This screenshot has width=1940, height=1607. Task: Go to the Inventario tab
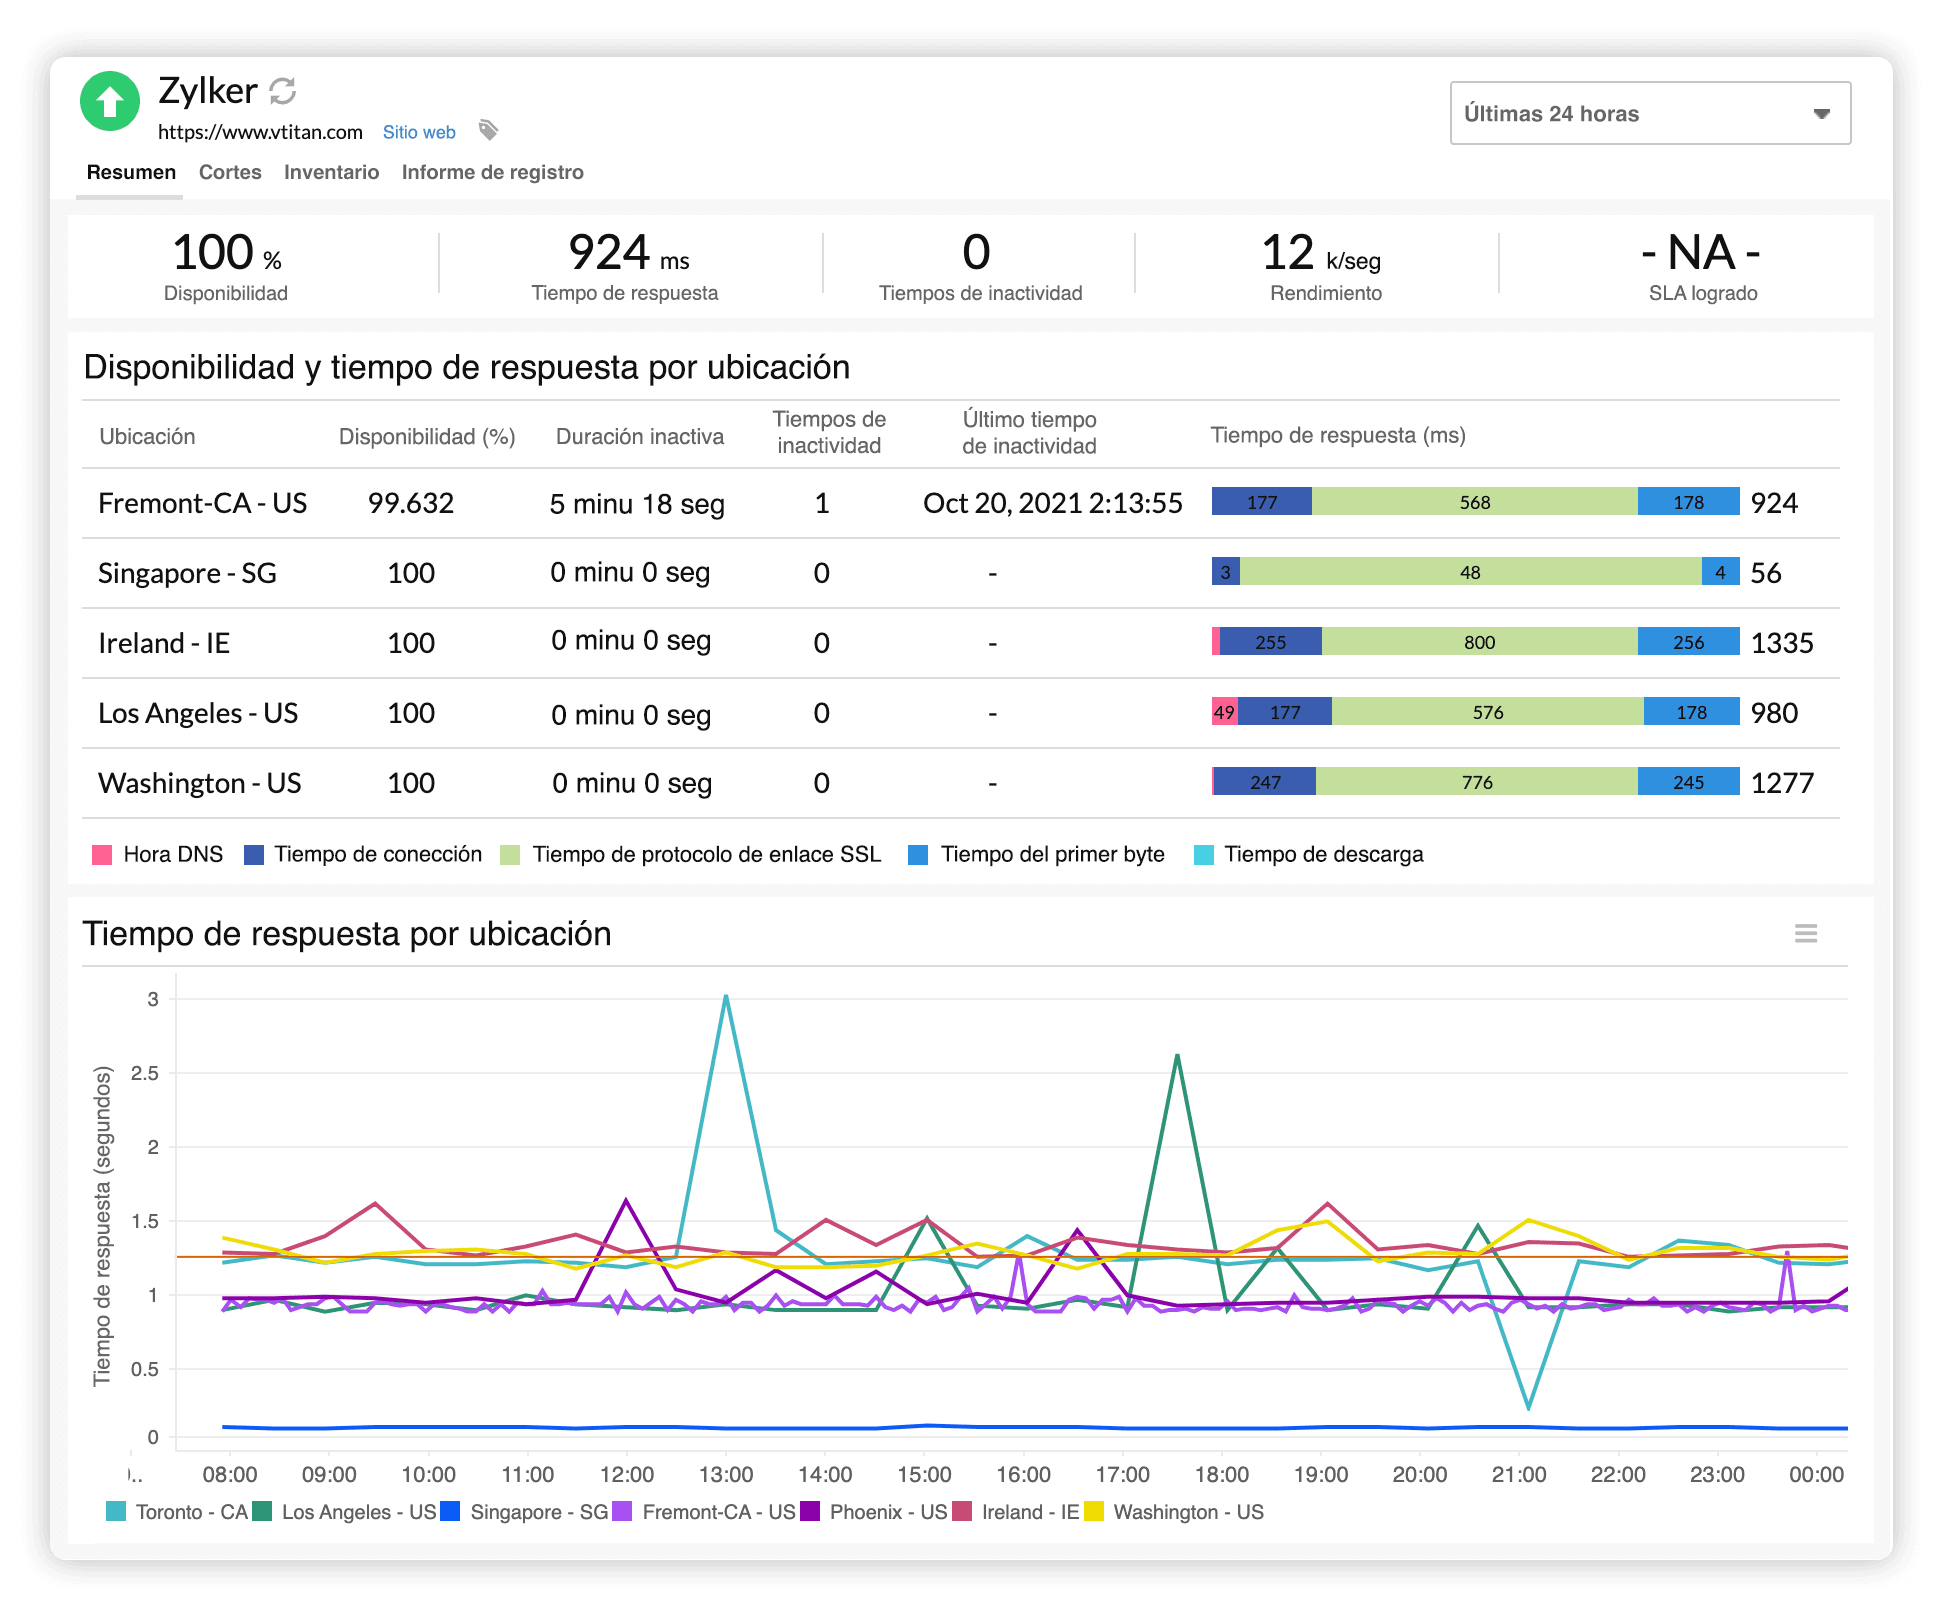click(x=331, y=172)
